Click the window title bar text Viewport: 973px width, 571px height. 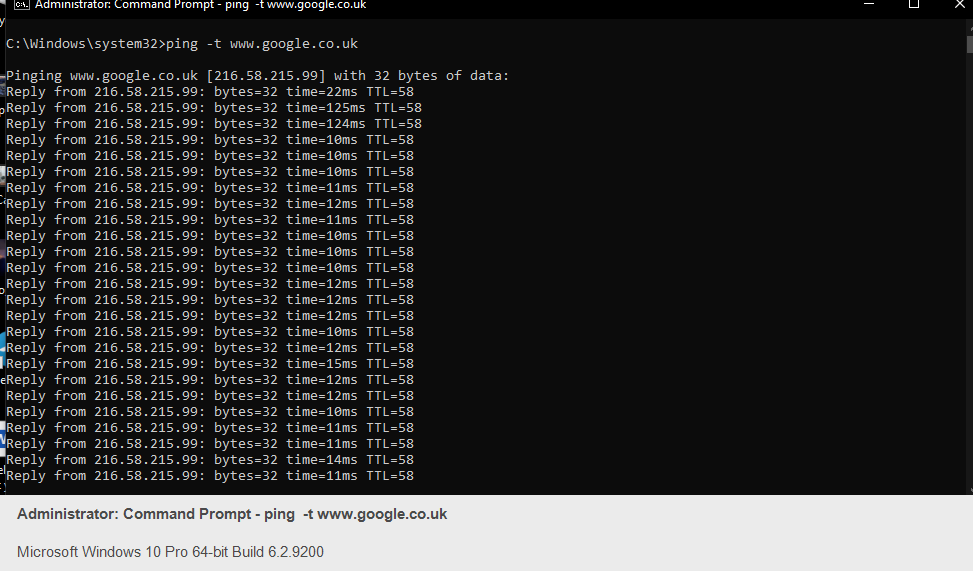click(x=200, y=5)
